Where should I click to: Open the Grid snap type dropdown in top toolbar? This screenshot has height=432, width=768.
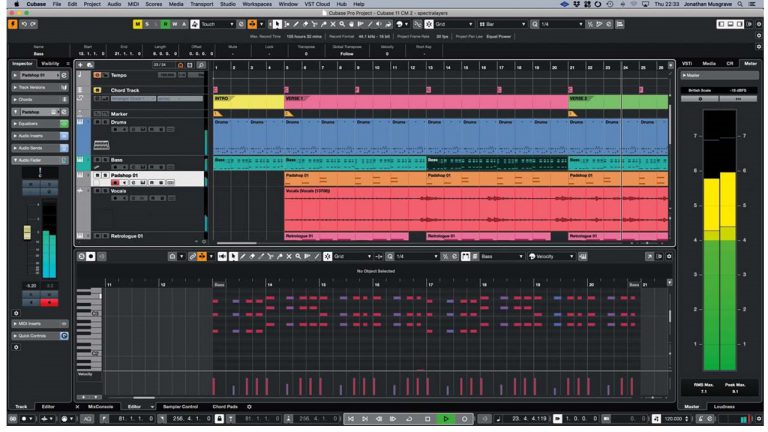(x=455, y=24)
